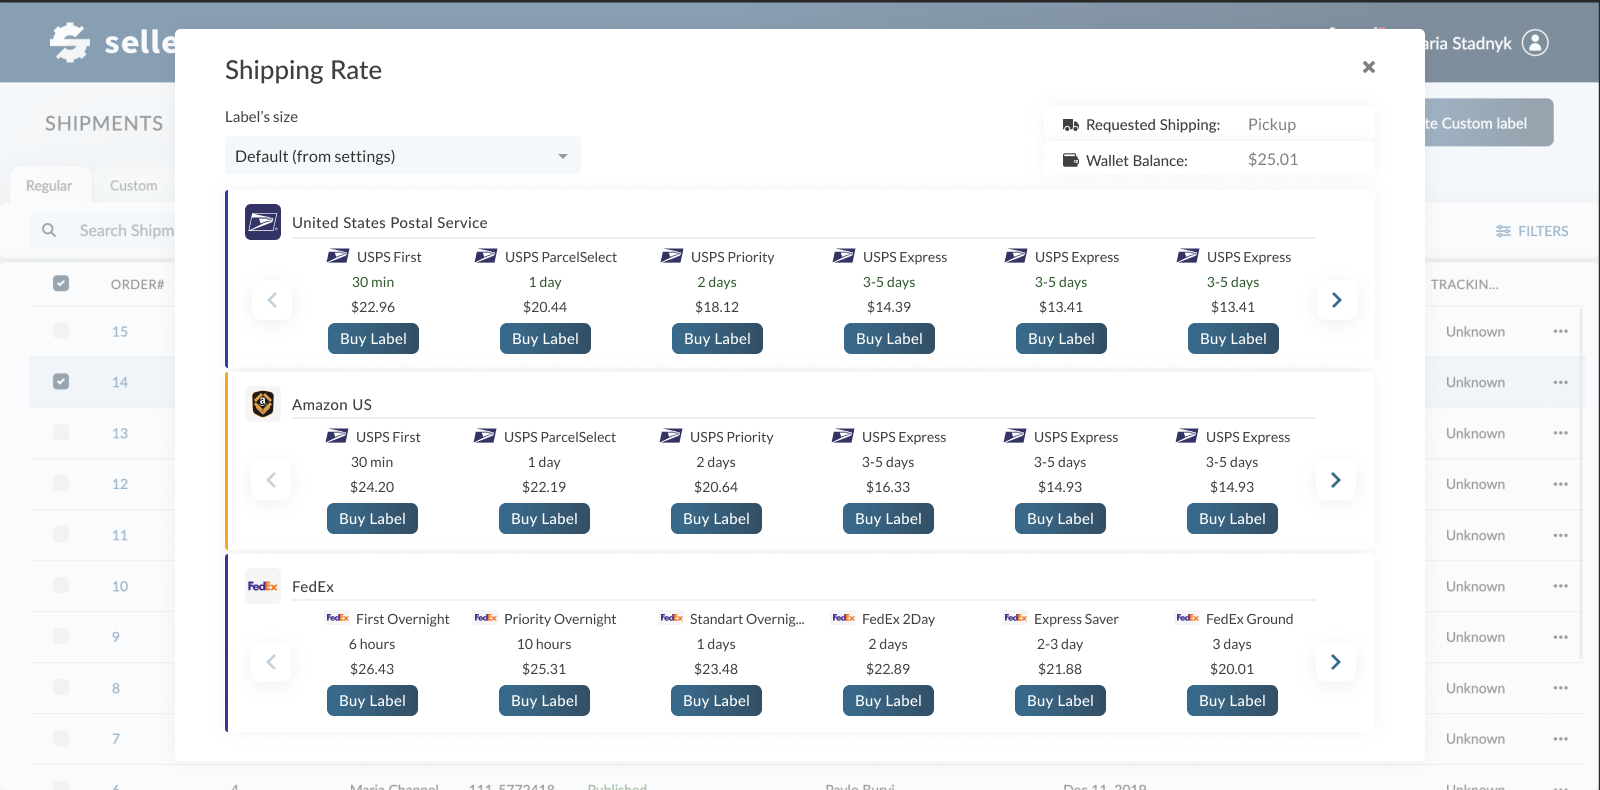This screenshot has height=790, width=1600.
Task: Select the checkbox for order 9
Action: pyautogui.click(x=61, y=636)
